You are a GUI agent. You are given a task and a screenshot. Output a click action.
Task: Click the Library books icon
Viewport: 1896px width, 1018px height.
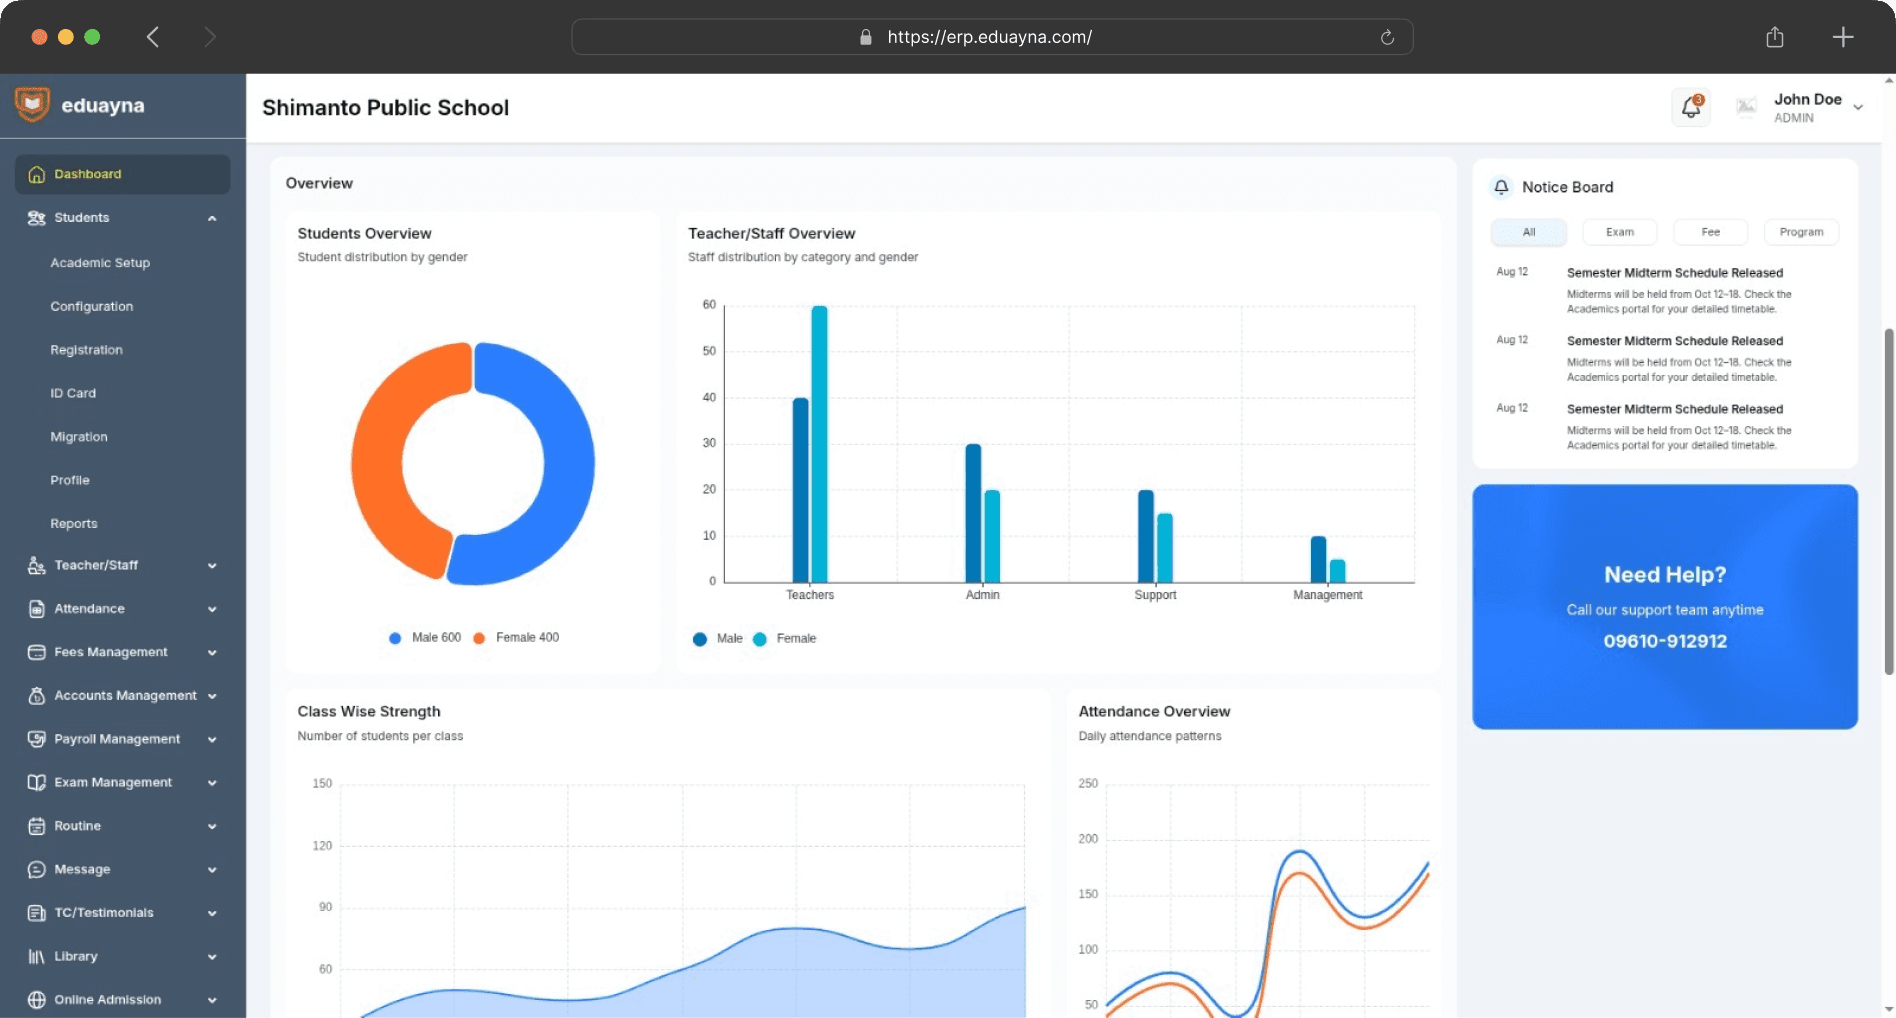point(37,957)
